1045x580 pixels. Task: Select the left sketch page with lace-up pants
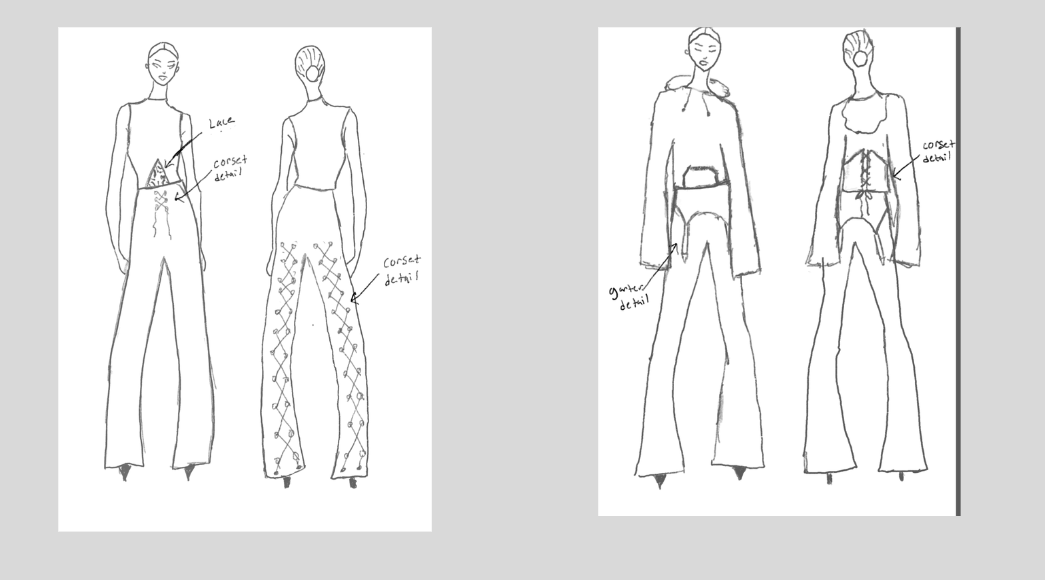245,279
